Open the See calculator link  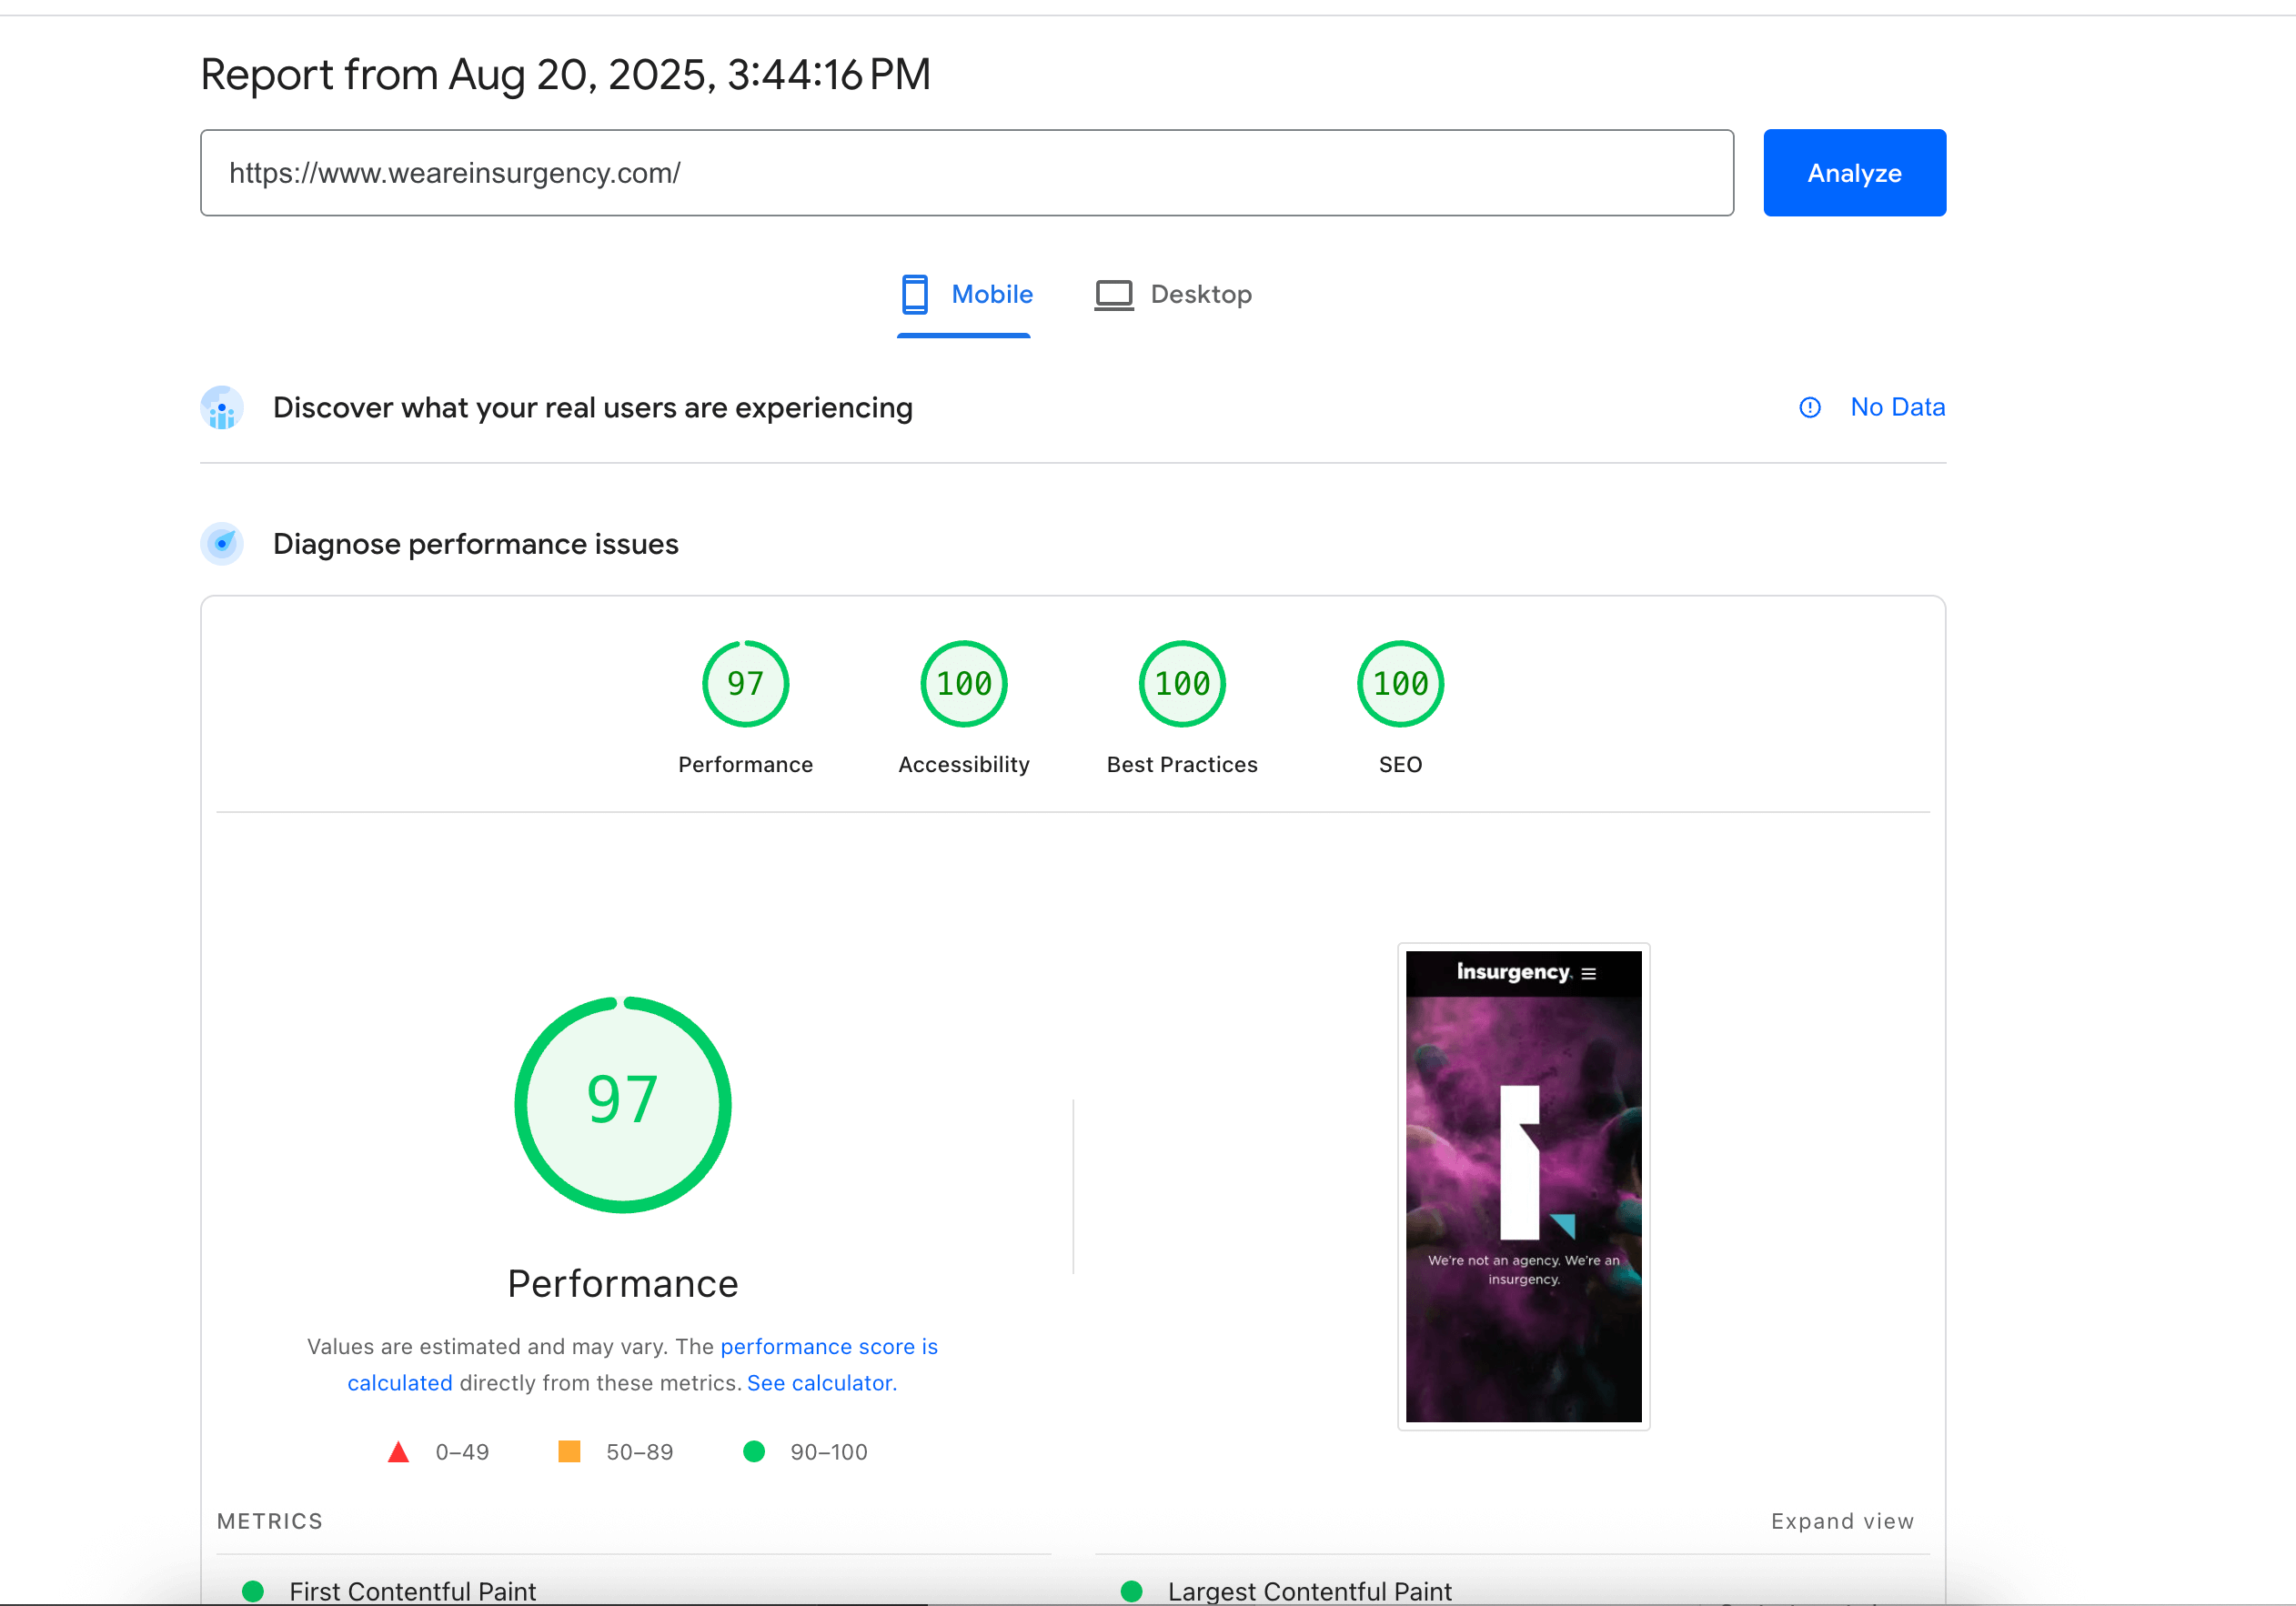(821, 1382)
